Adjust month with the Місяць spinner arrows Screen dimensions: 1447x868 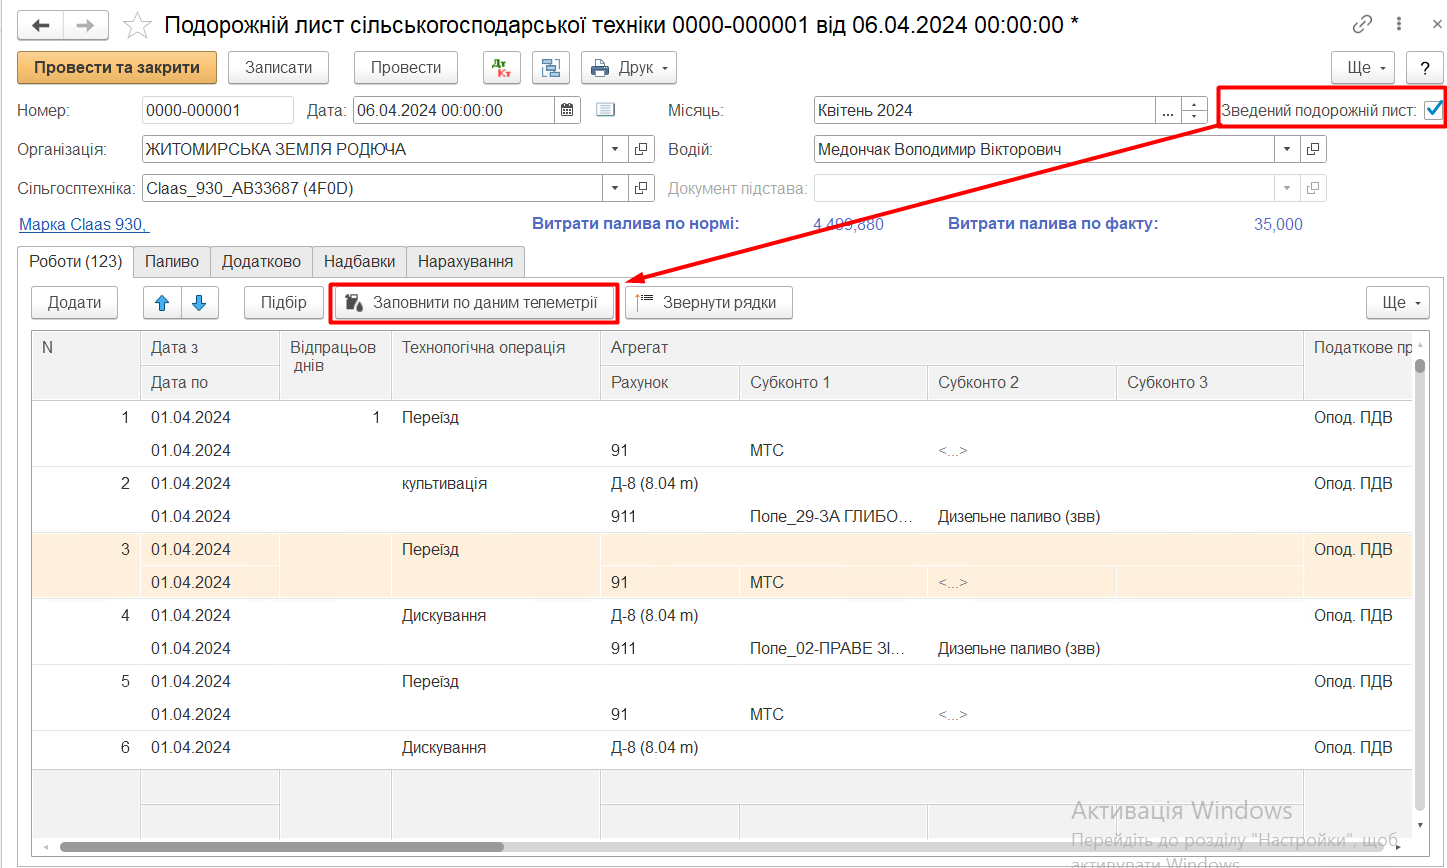click(x=1194, y=110)
